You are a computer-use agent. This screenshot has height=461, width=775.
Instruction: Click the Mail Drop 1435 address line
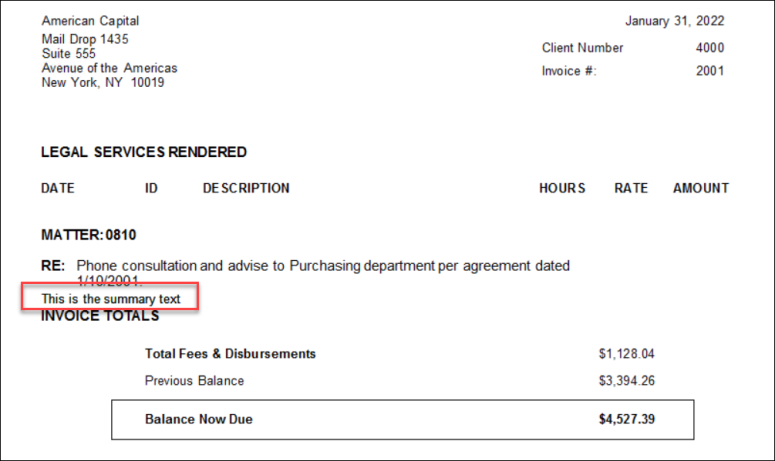point(85,40)
